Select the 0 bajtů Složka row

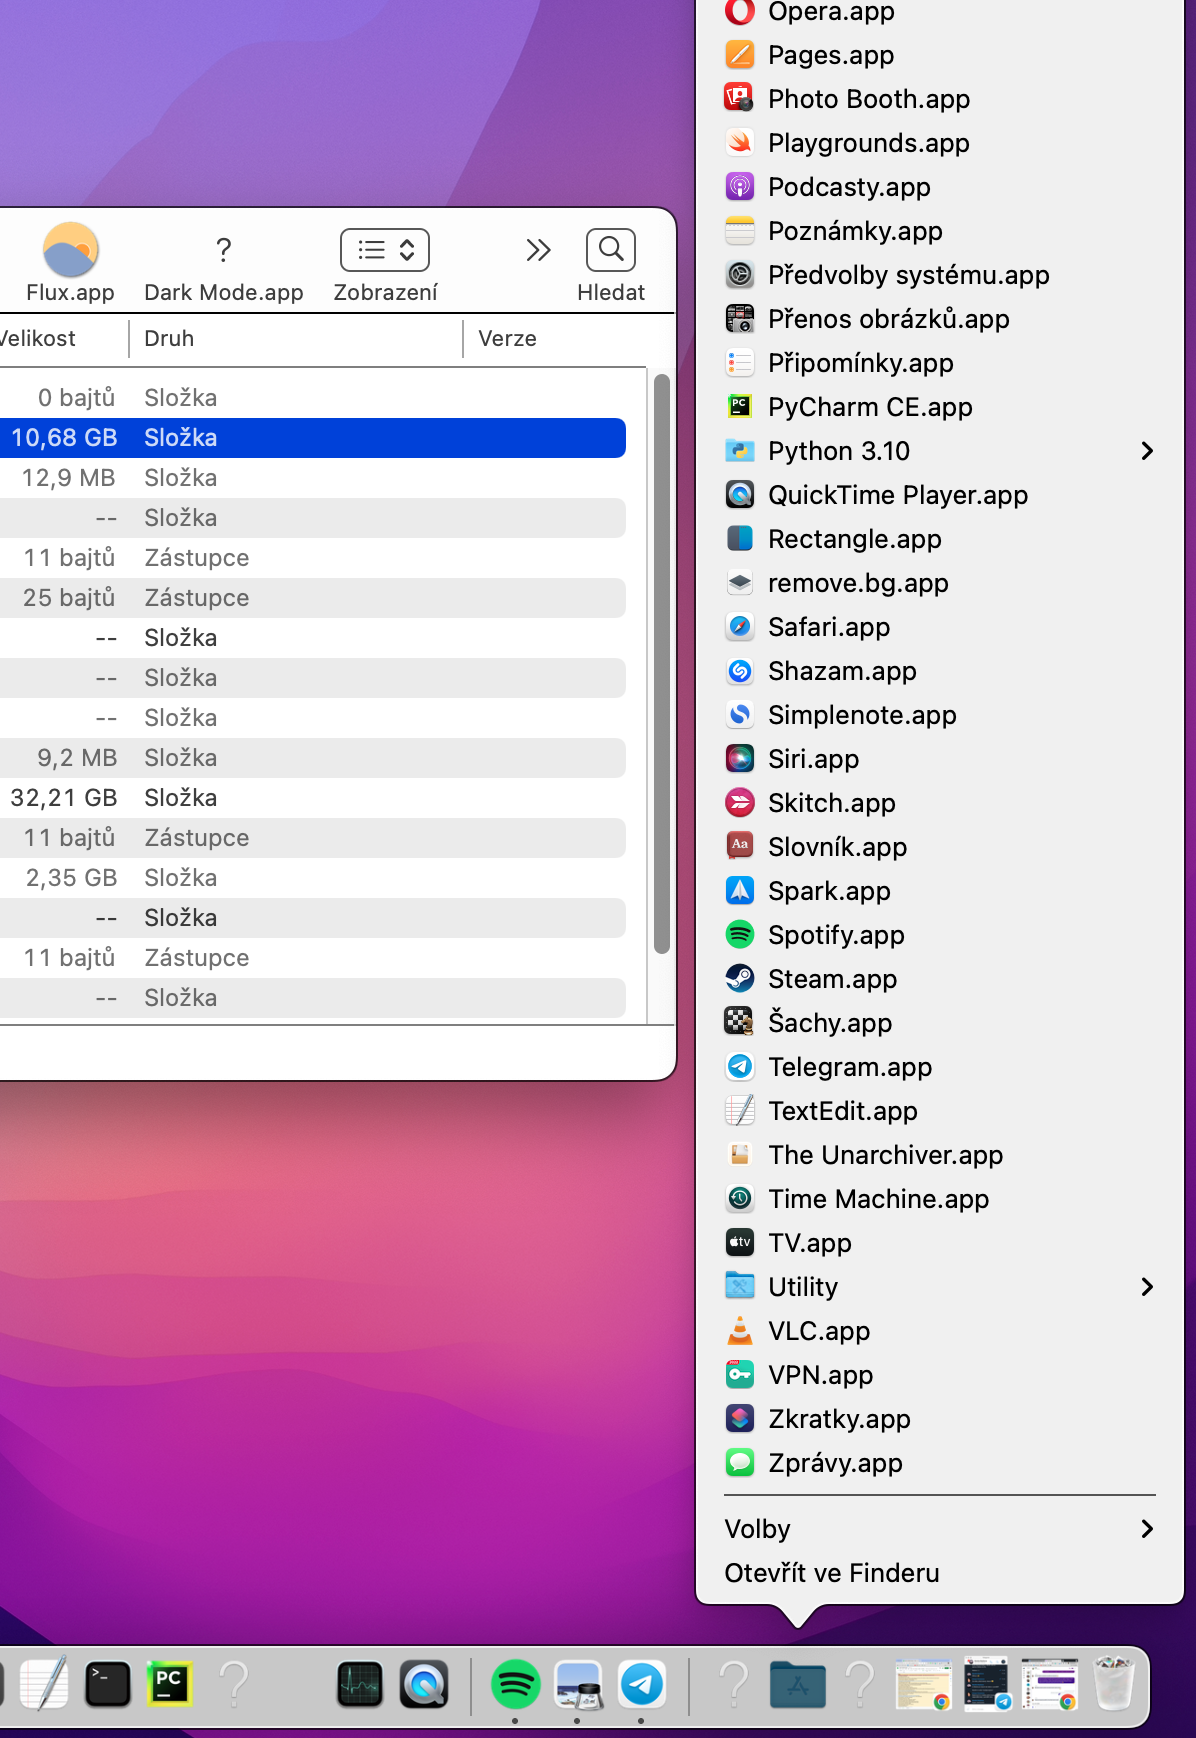(x=313, y=398)
